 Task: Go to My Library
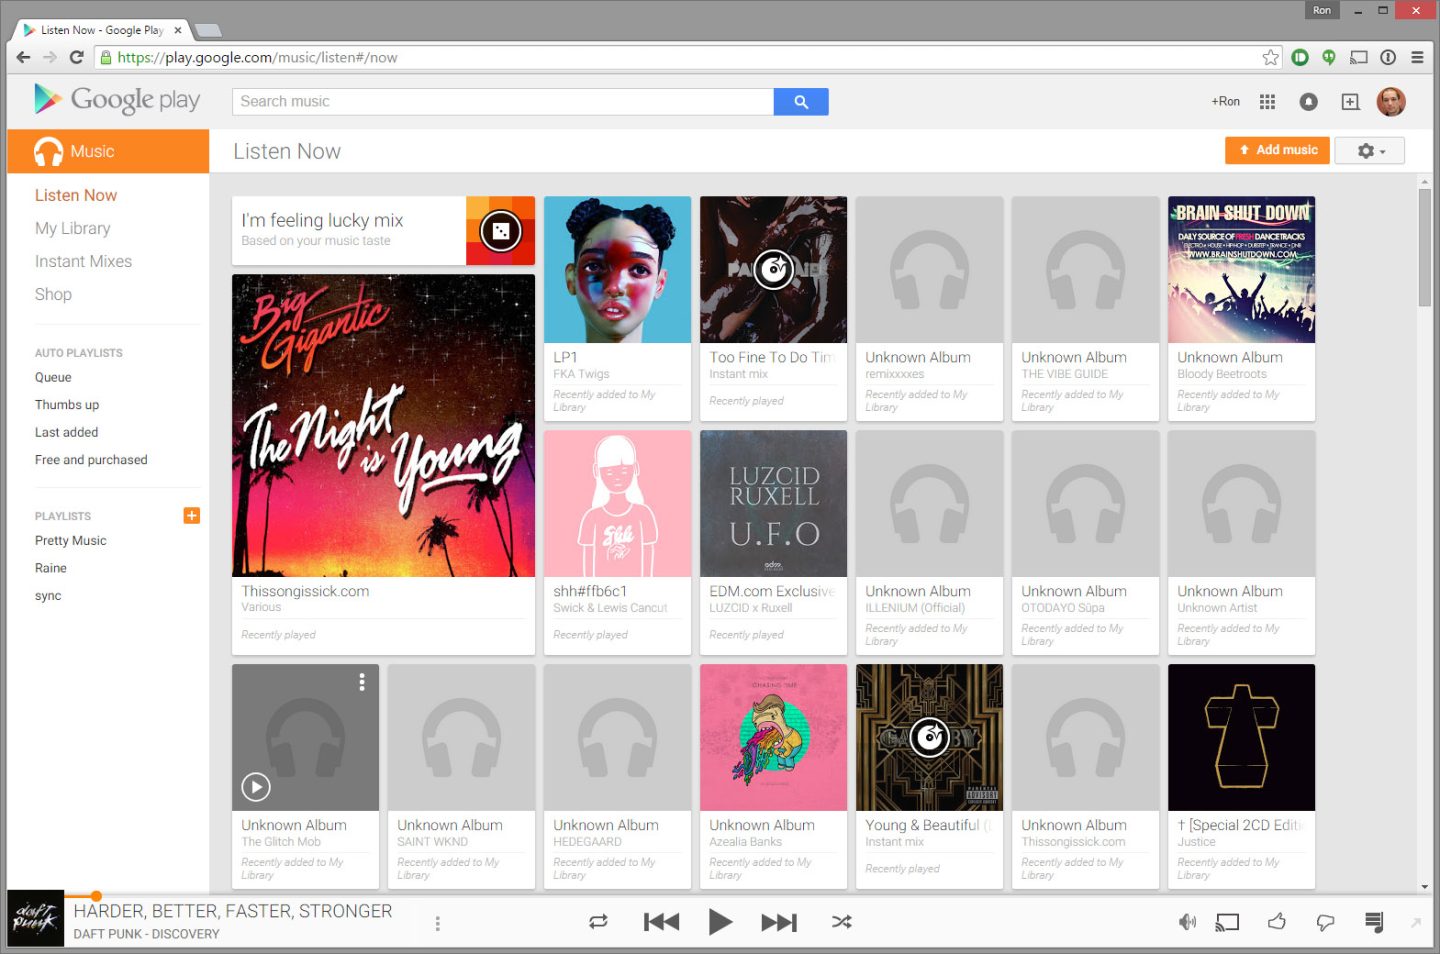click(73, 228)
